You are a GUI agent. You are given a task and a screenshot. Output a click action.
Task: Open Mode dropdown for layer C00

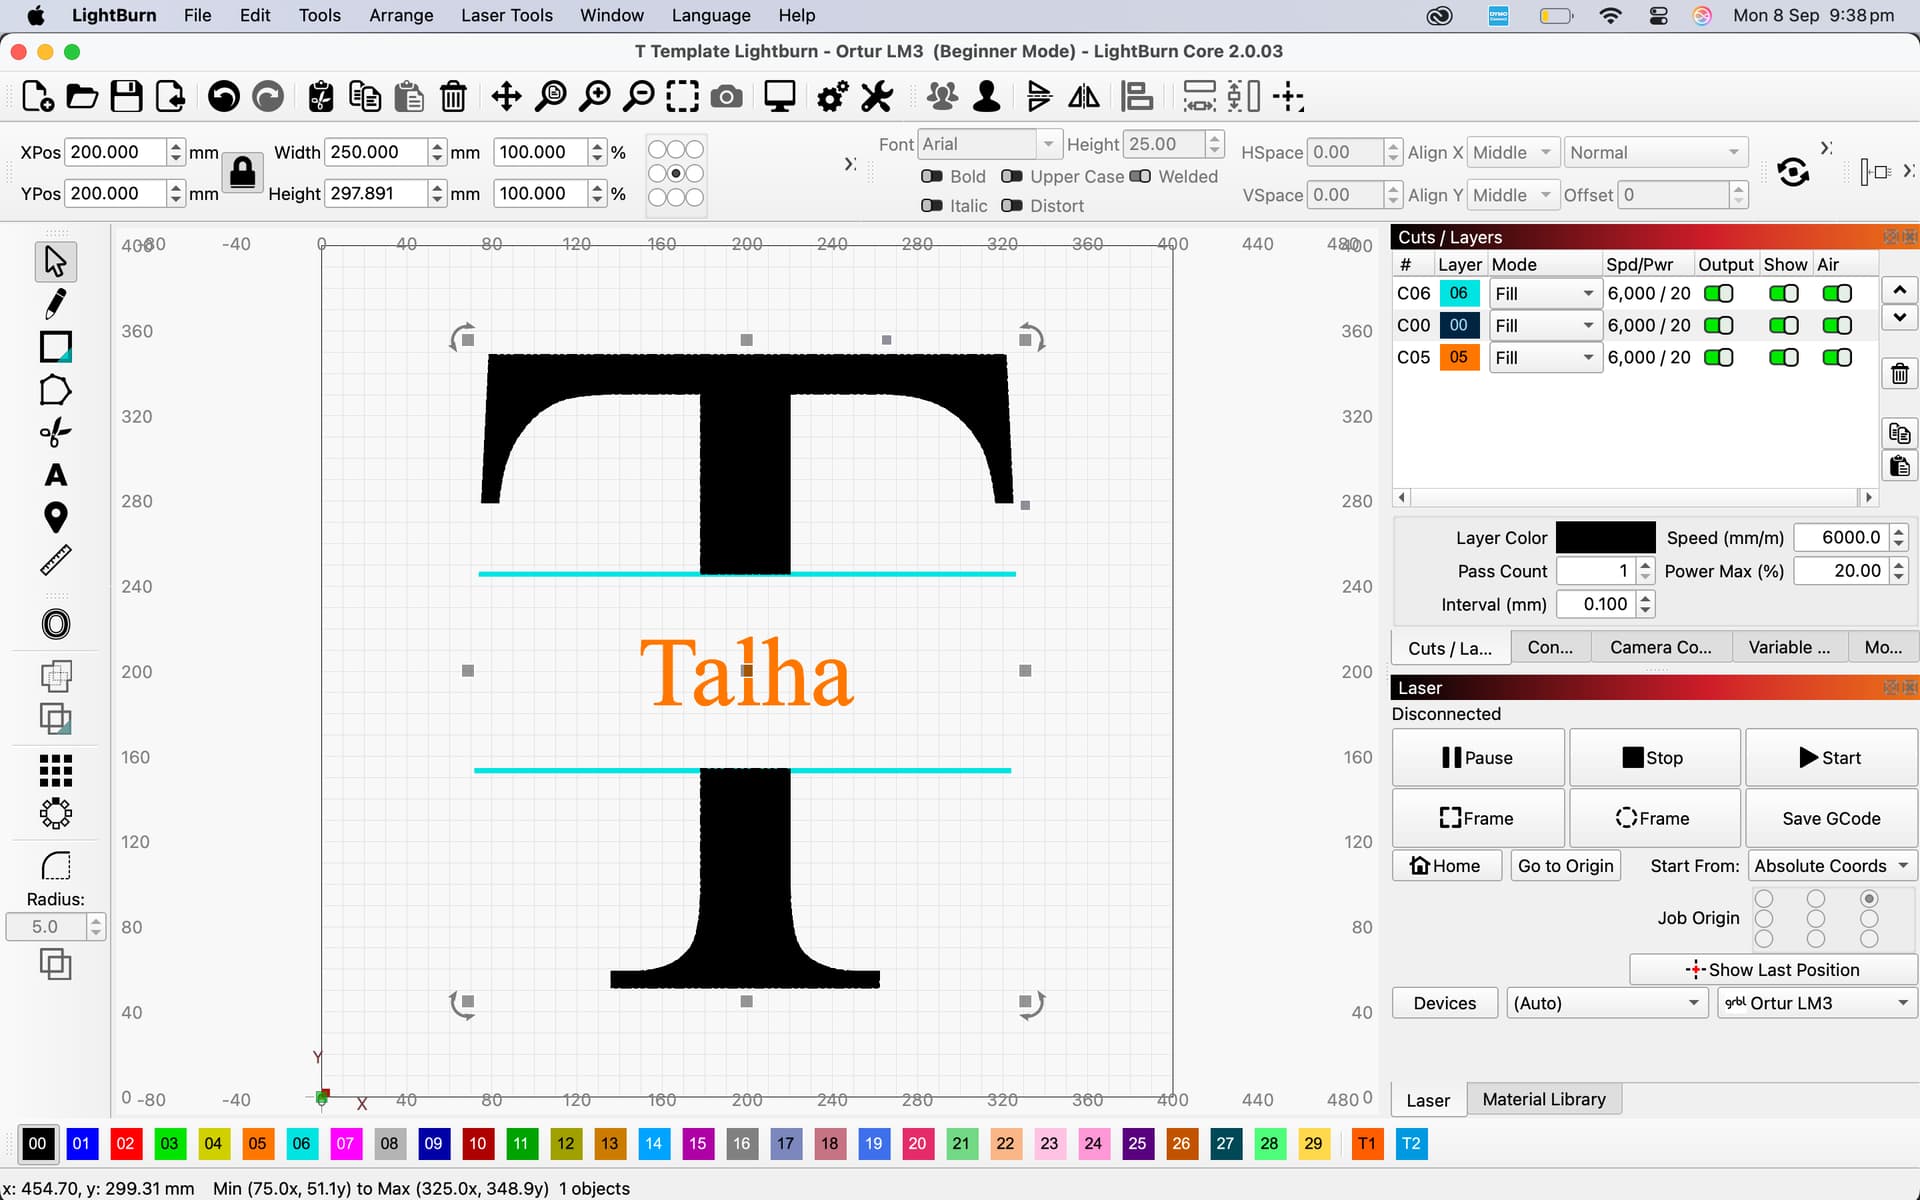(x=1544, y=325)
